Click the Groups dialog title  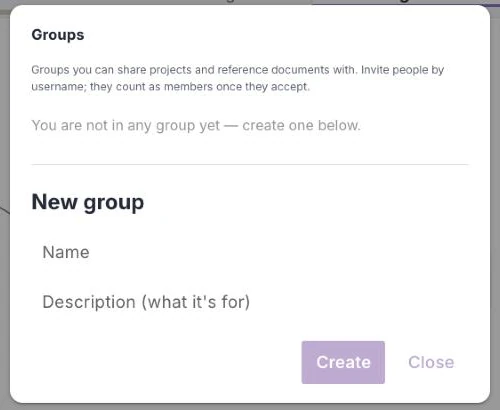click(x=58, y=35)
